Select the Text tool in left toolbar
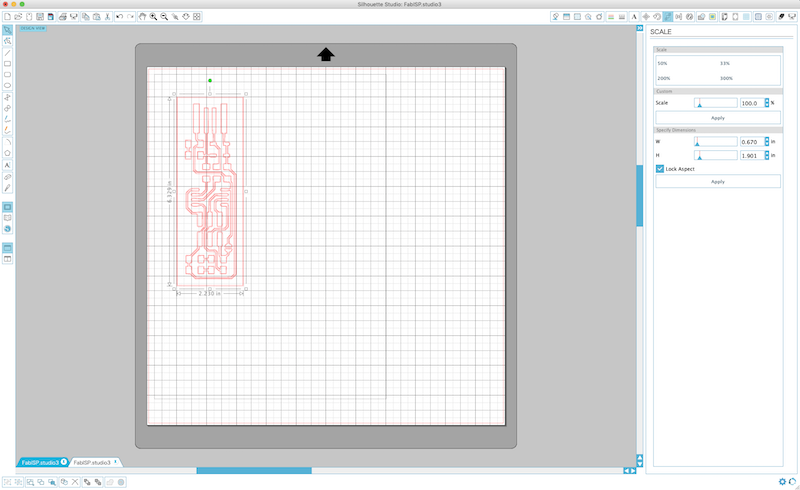The width and height of the screenshot is (800, 490). [8, 165]
